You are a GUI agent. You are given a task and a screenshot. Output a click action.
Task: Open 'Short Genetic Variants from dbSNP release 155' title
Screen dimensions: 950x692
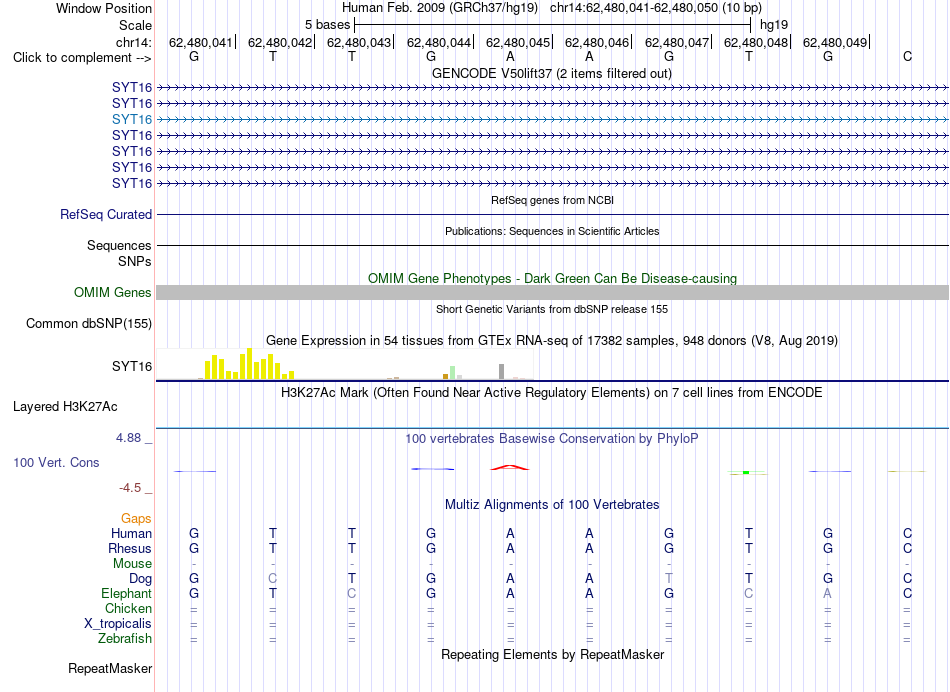coord(552,310)
